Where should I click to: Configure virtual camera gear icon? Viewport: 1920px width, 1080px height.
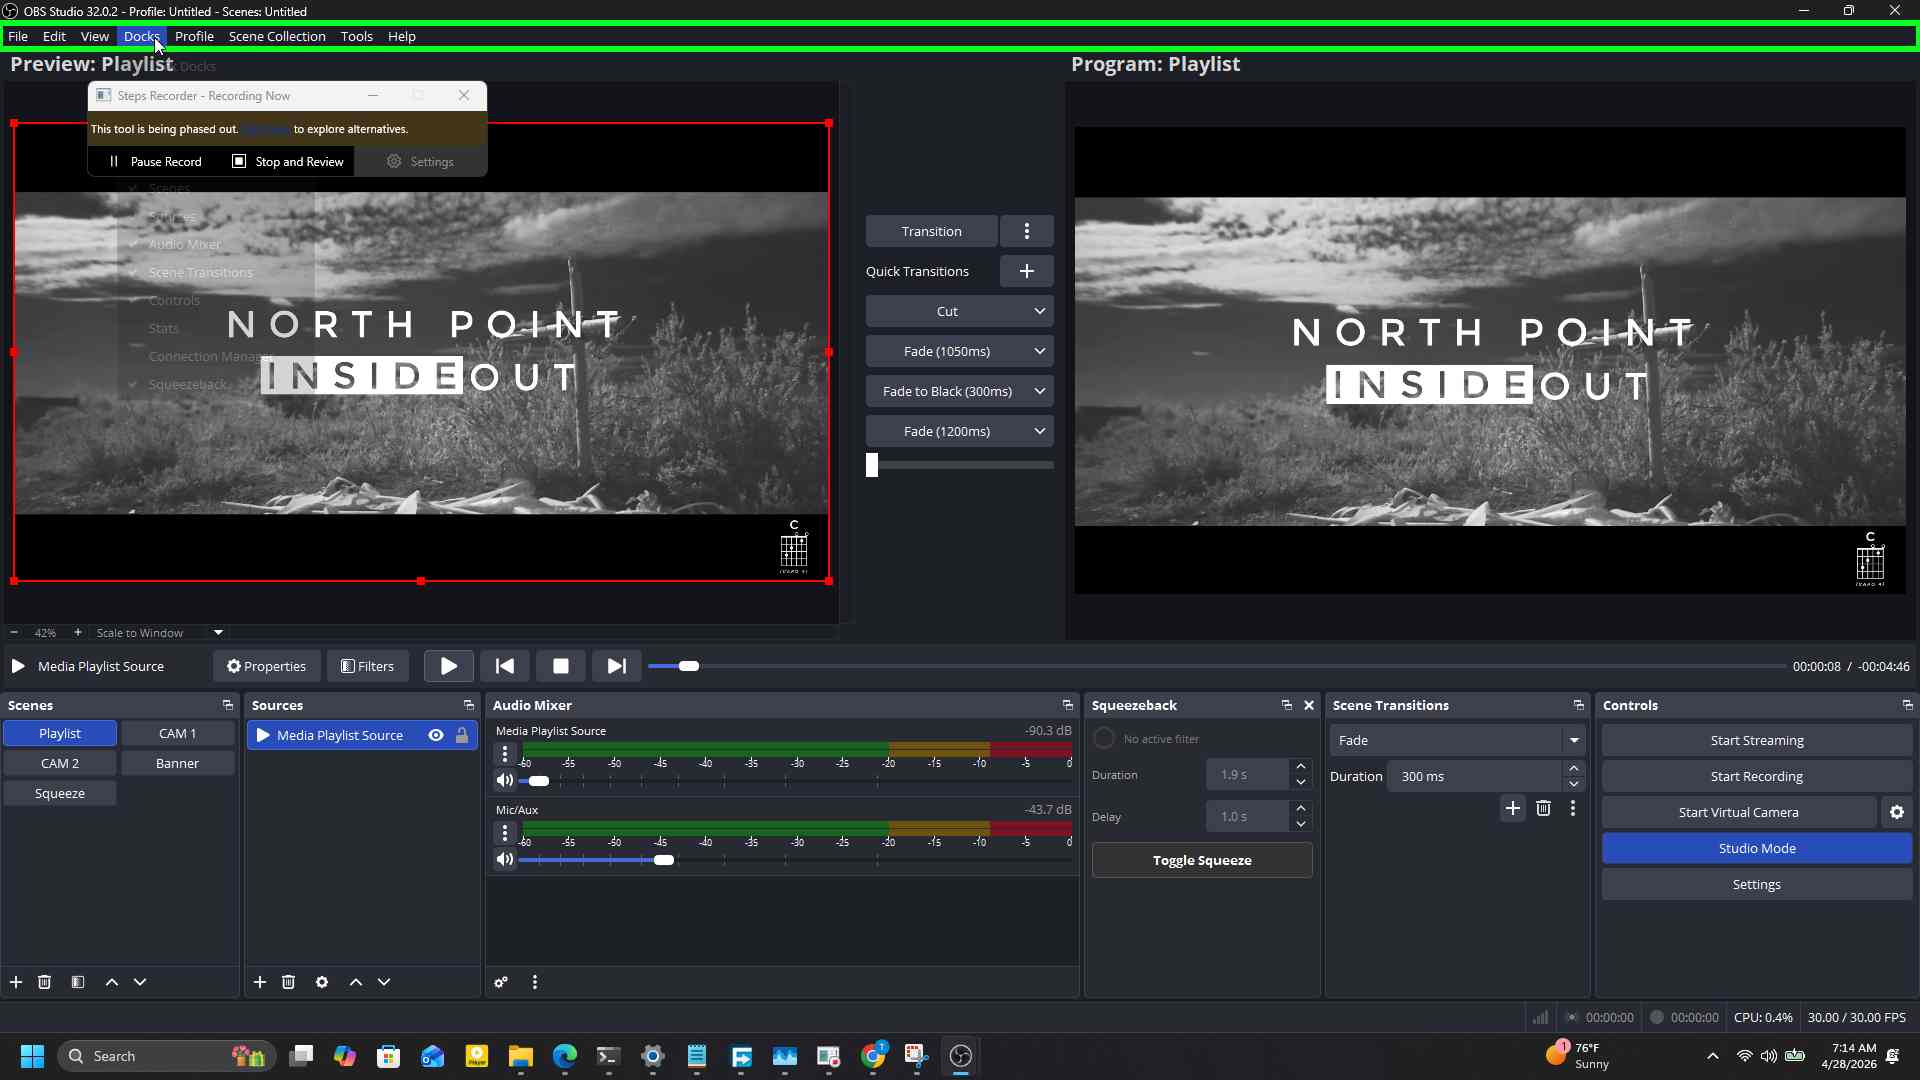click(x=1897, y=812)
